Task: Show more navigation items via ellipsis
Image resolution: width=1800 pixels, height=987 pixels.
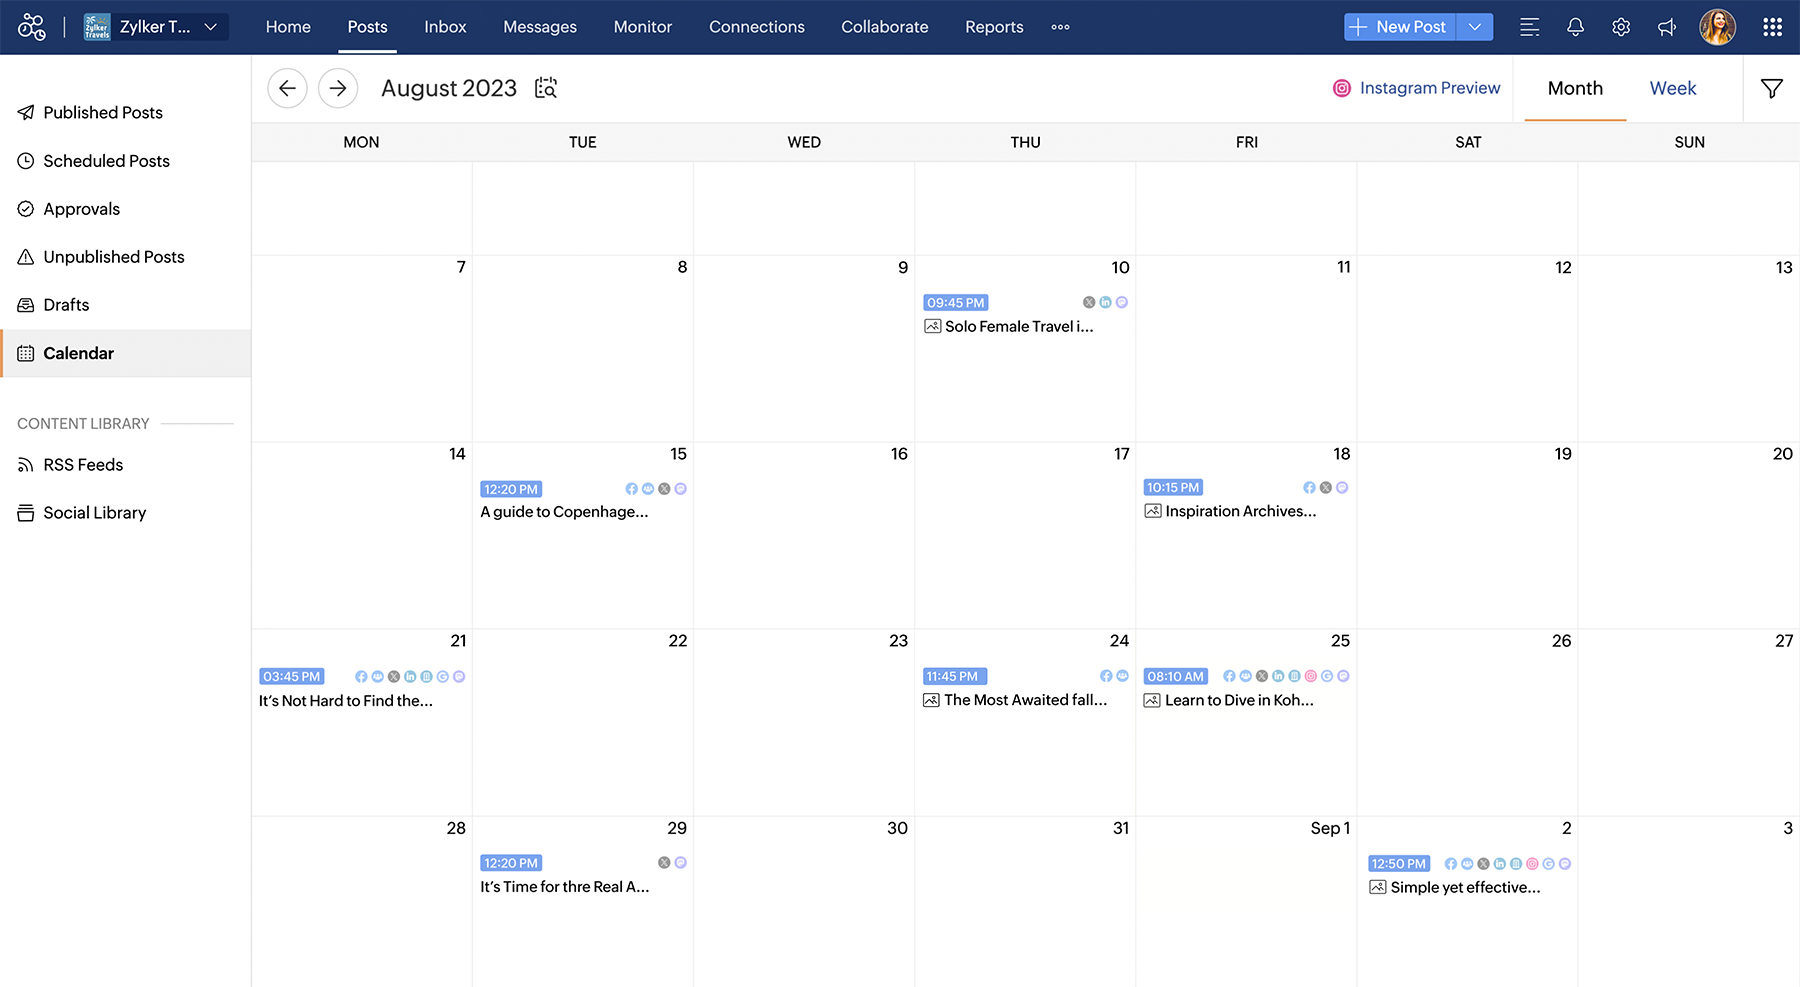Action: pyautogui.click(x=1061, y=27)
